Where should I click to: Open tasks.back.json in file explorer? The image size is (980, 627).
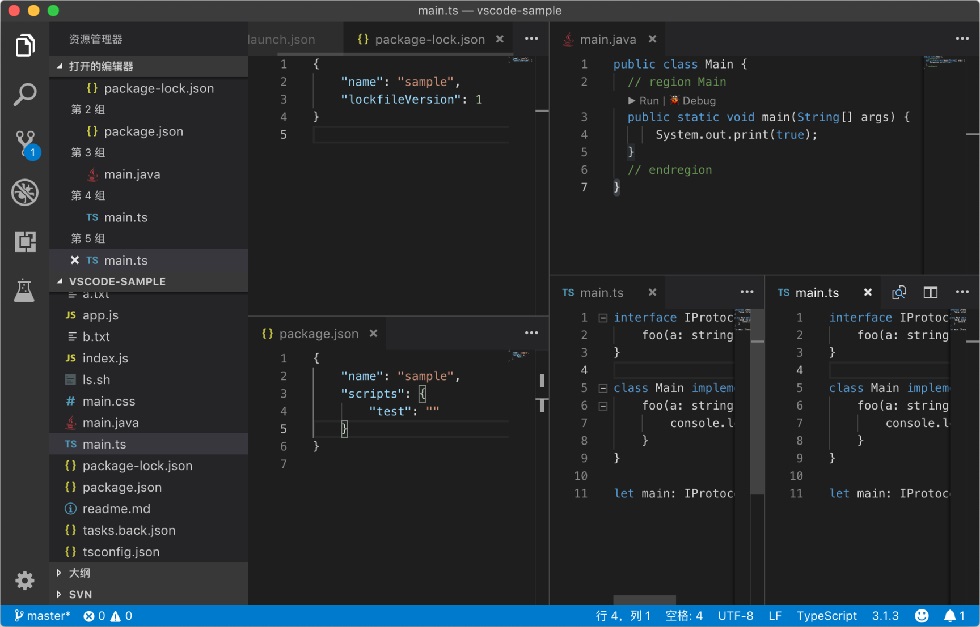click(x=149, y=530)
